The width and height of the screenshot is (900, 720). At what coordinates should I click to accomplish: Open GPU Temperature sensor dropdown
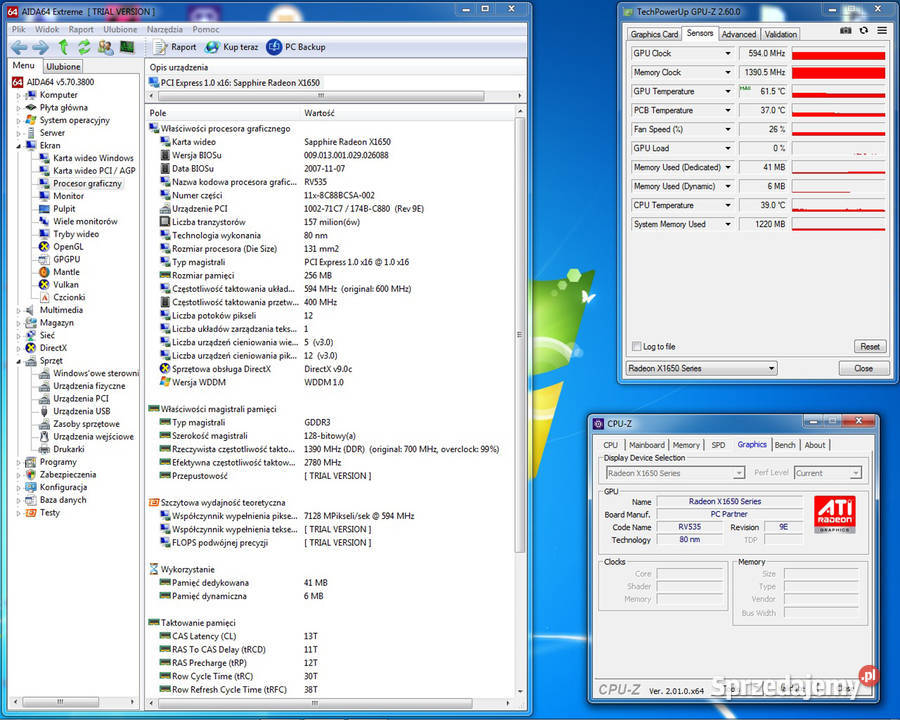click(728, 91)
